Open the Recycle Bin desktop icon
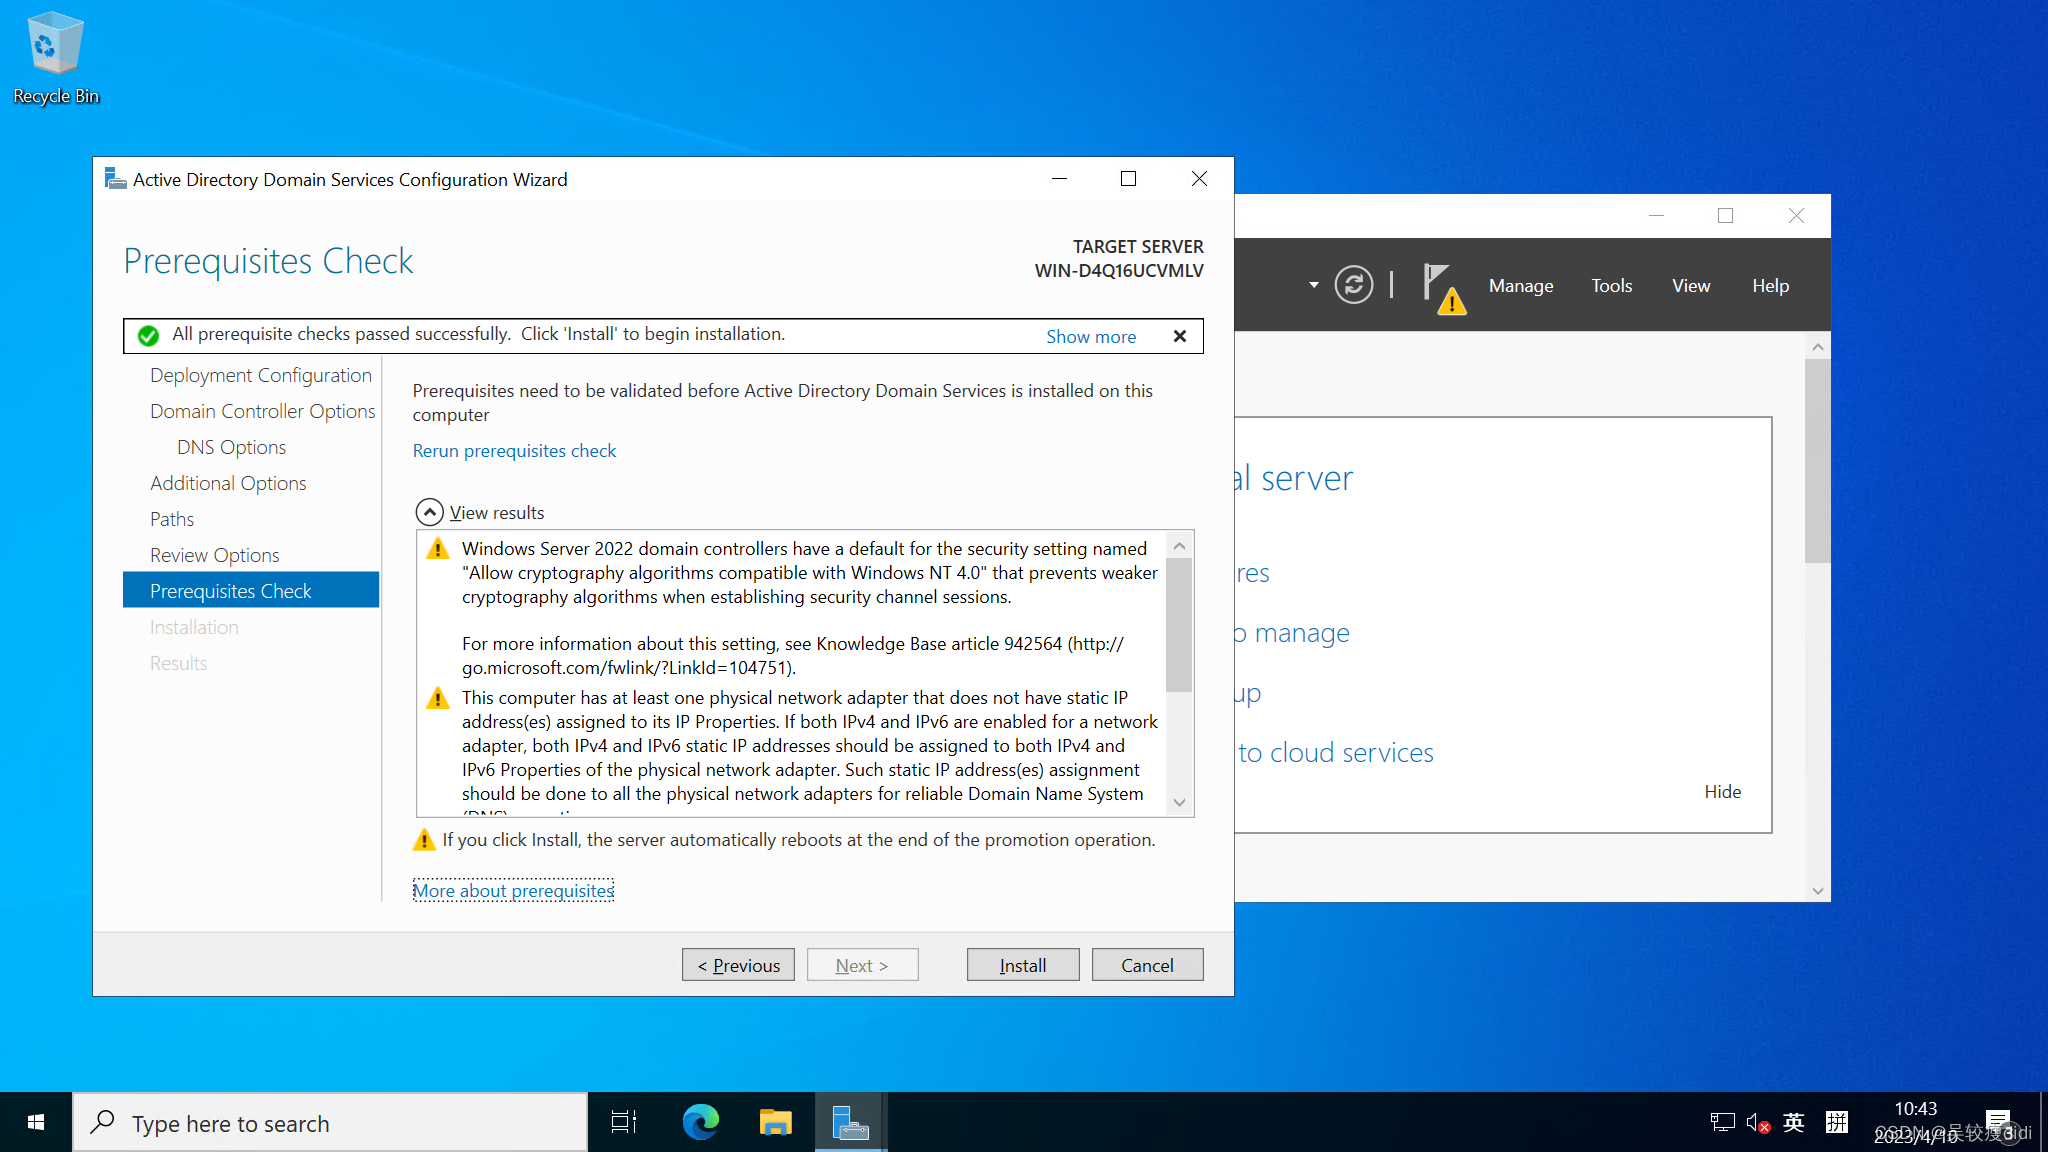This screenshot has width=2048, height=1152. 55,58
